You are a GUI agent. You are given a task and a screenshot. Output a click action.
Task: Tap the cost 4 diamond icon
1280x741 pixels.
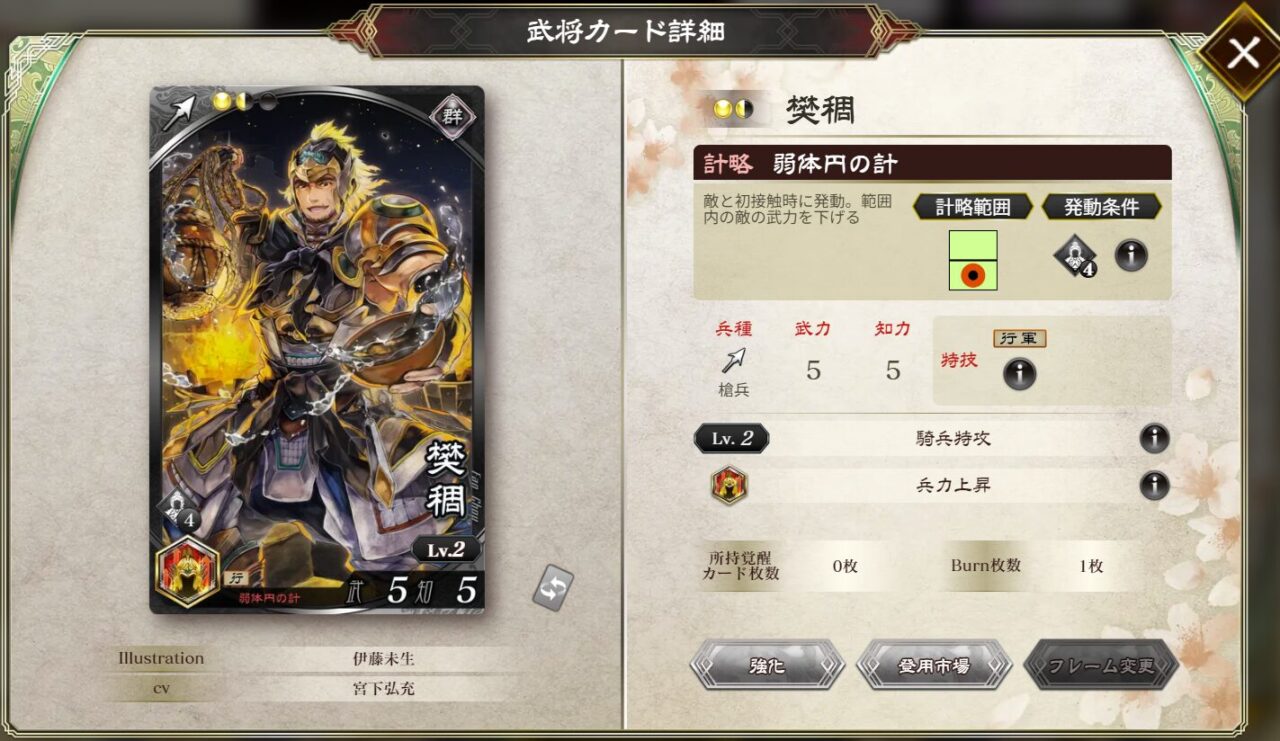tap(1075, 256)
